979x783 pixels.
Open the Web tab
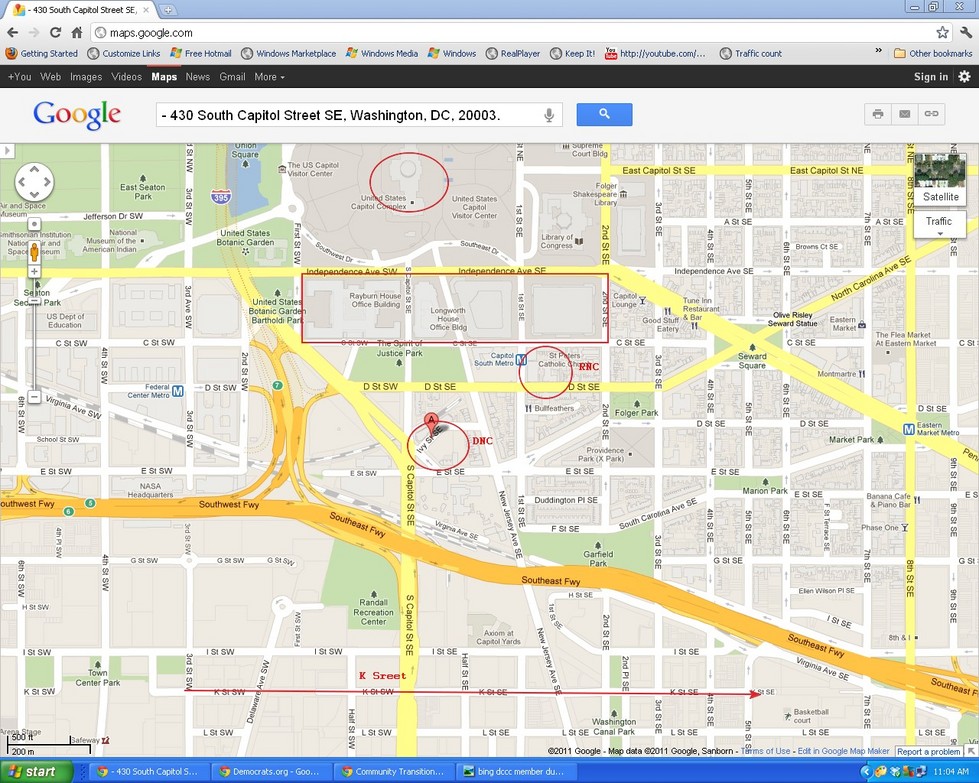pyautogui.click(x=50, y=76)
